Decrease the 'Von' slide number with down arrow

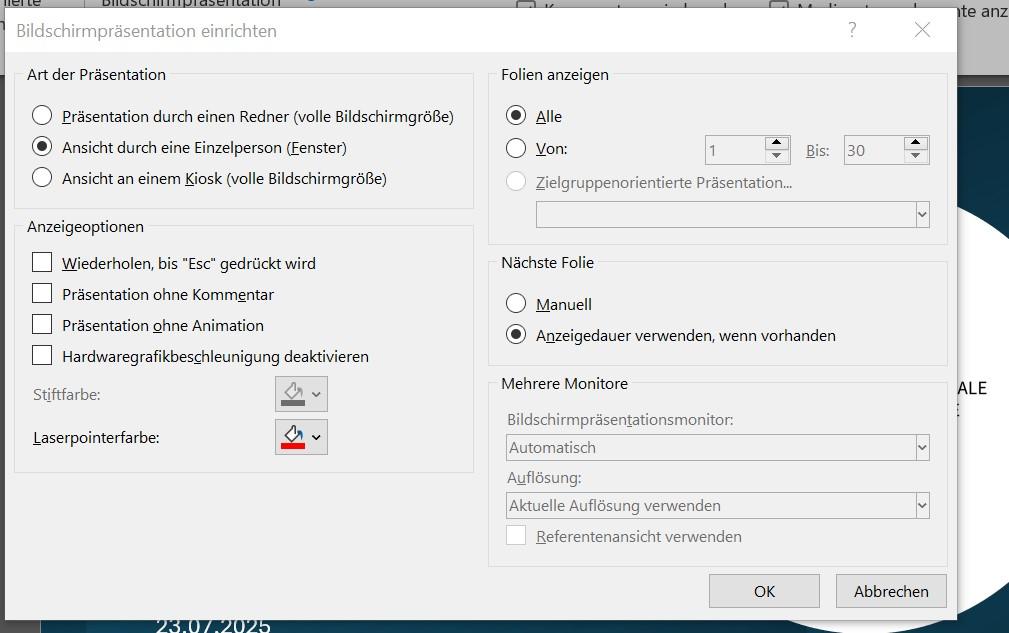point(777,157)
